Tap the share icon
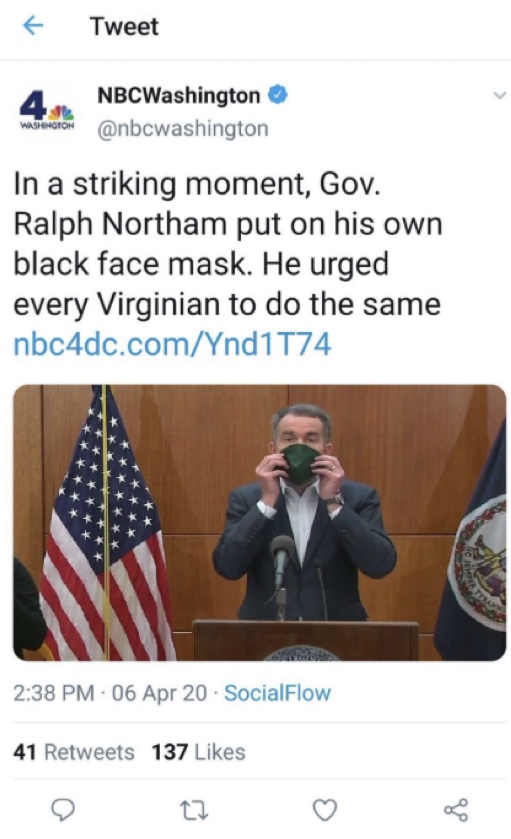The width and height of the screenshot is (511, 839). click(x=456, y=810)
